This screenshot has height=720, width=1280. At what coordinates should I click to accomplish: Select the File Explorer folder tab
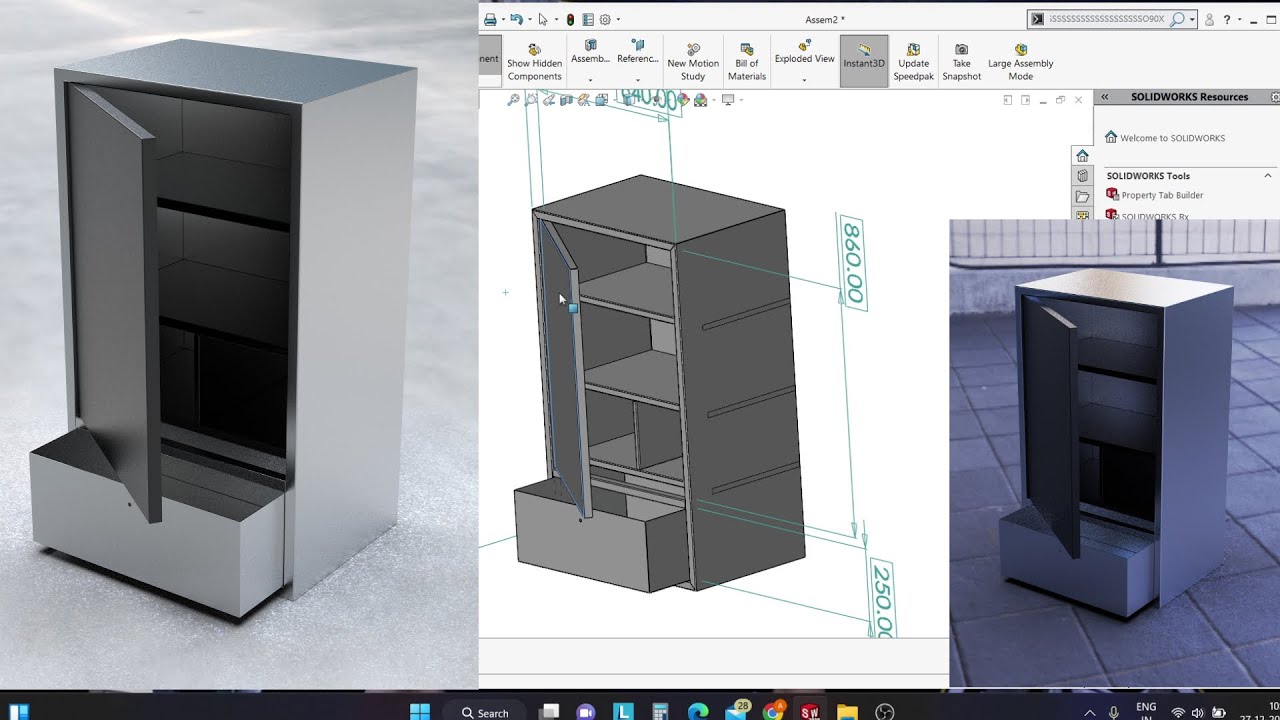(1082, 196)
